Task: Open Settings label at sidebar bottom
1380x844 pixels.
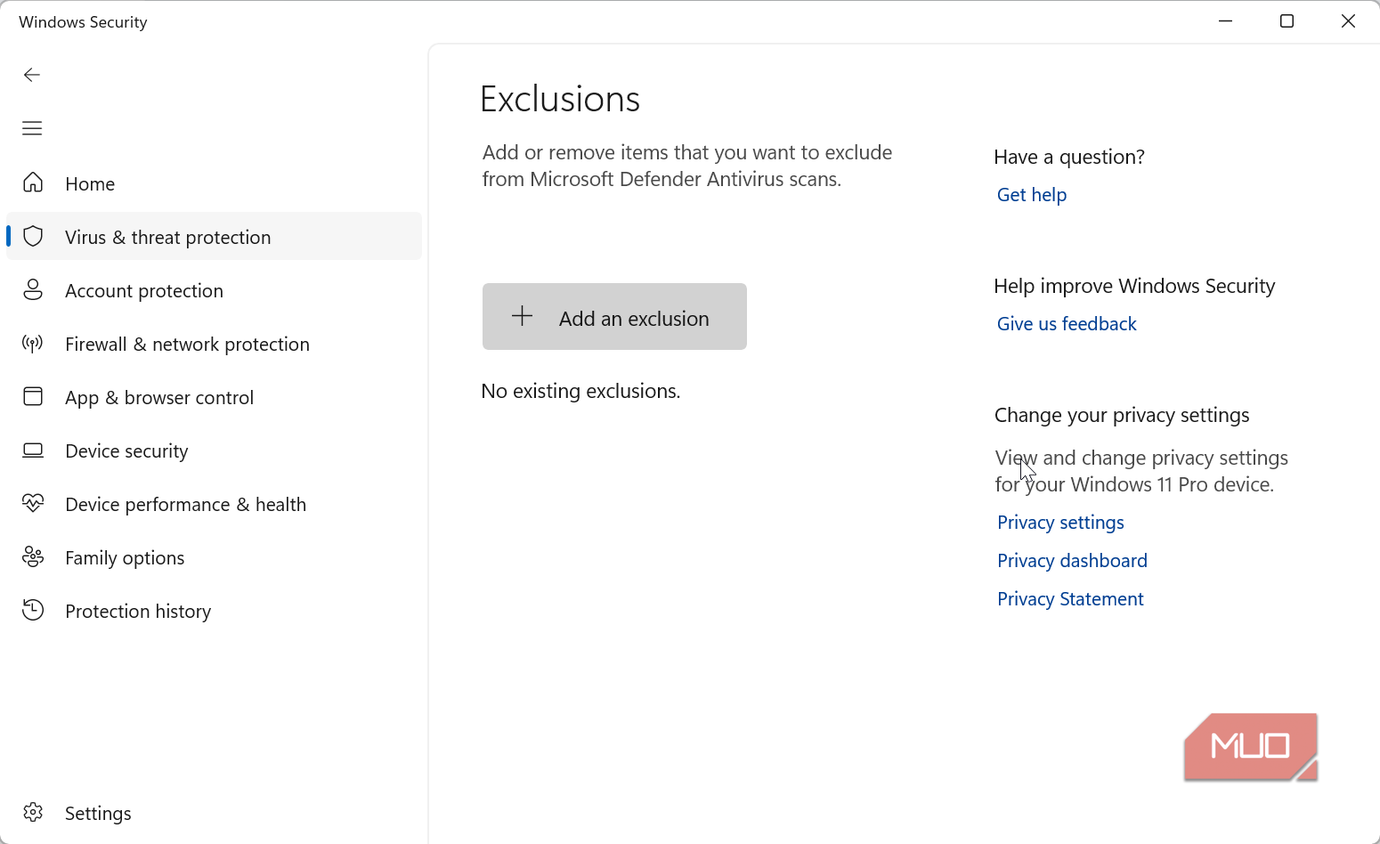Action: point(98,814)
